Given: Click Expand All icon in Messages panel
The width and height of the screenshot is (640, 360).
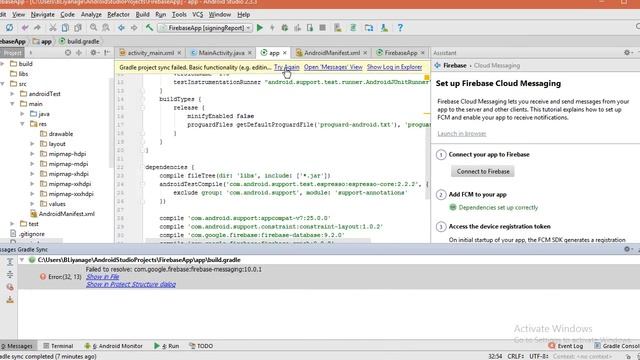Looking at the screenshot, I should [x=10, y=262].
